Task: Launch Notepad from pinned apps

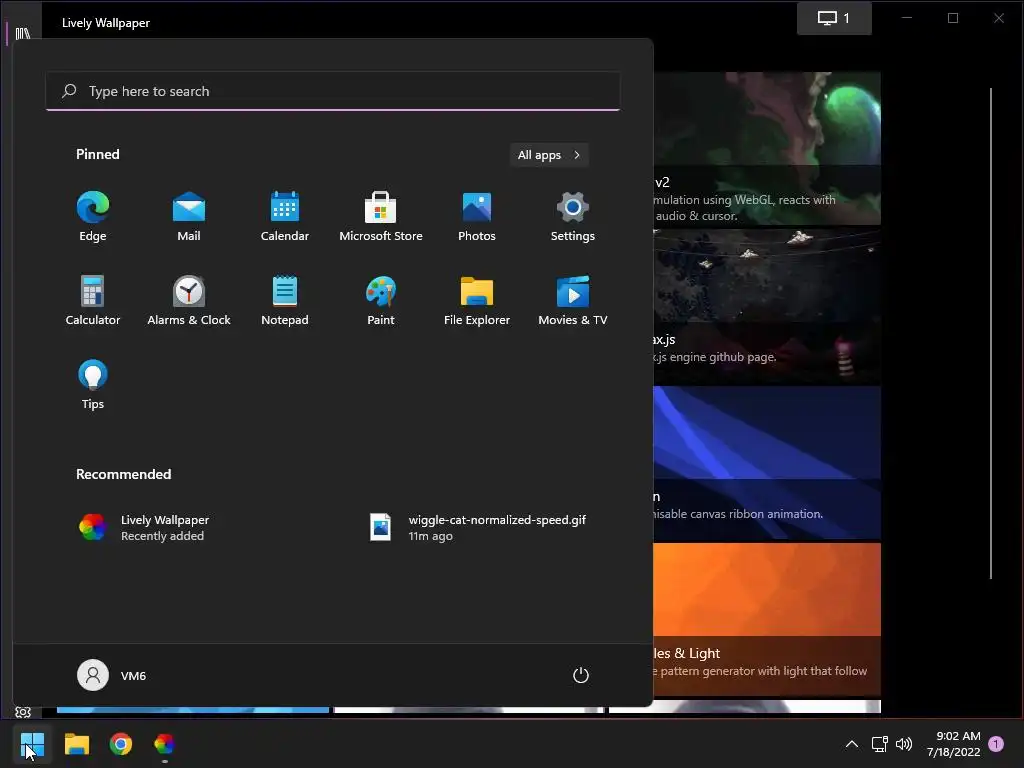Action: [x=285, y=301]
